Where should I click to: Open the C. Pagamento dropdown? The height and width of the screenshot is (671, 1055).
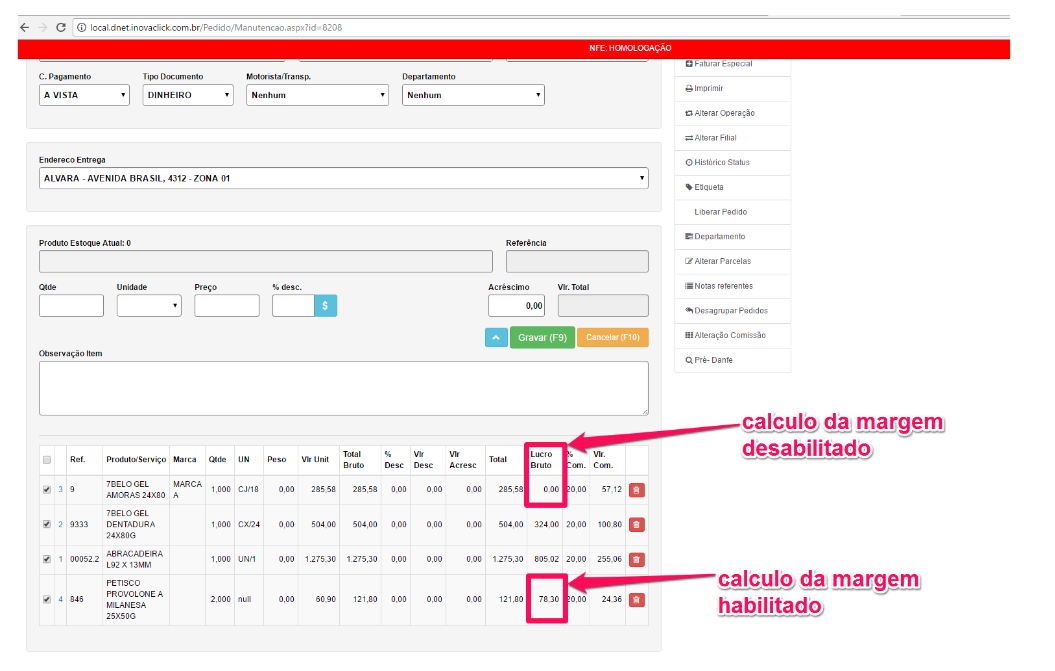[84, 95]
